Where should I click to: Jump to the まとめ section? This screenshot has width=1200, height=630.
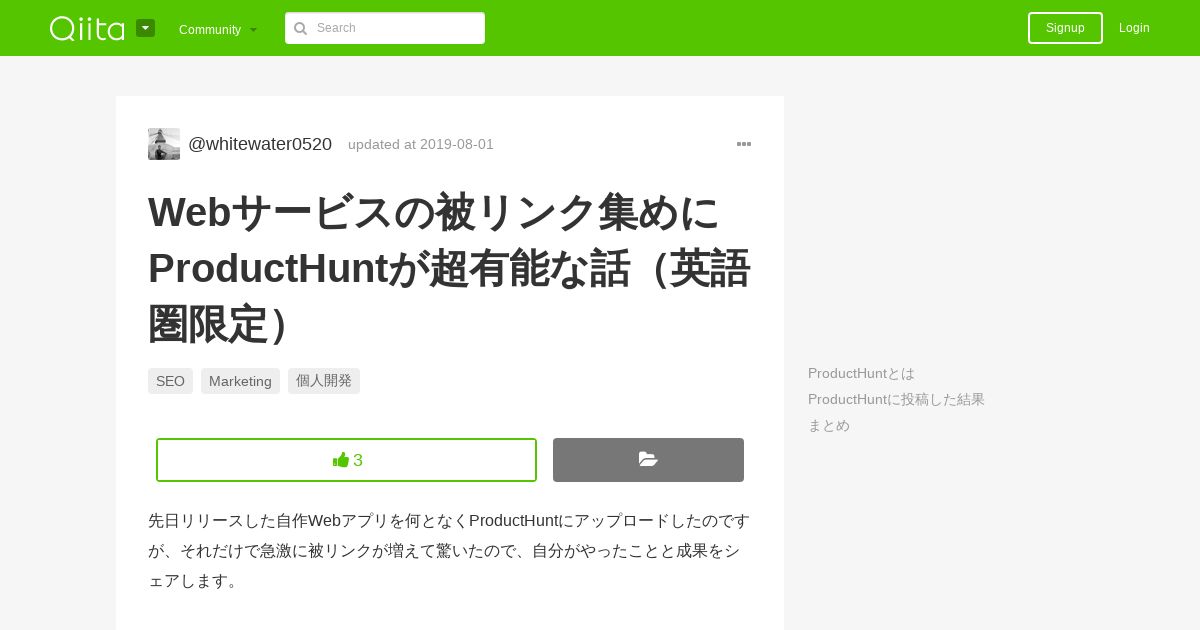pos(829,425)
